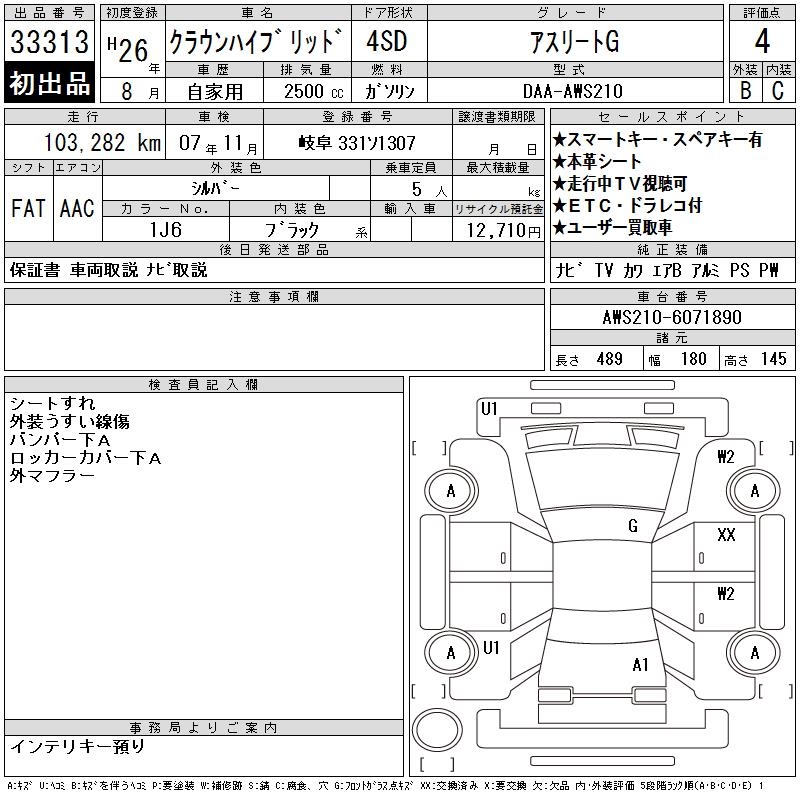
Task: Click the sales point ETC・ドラレコ付
Action: [x=628, y=205]
